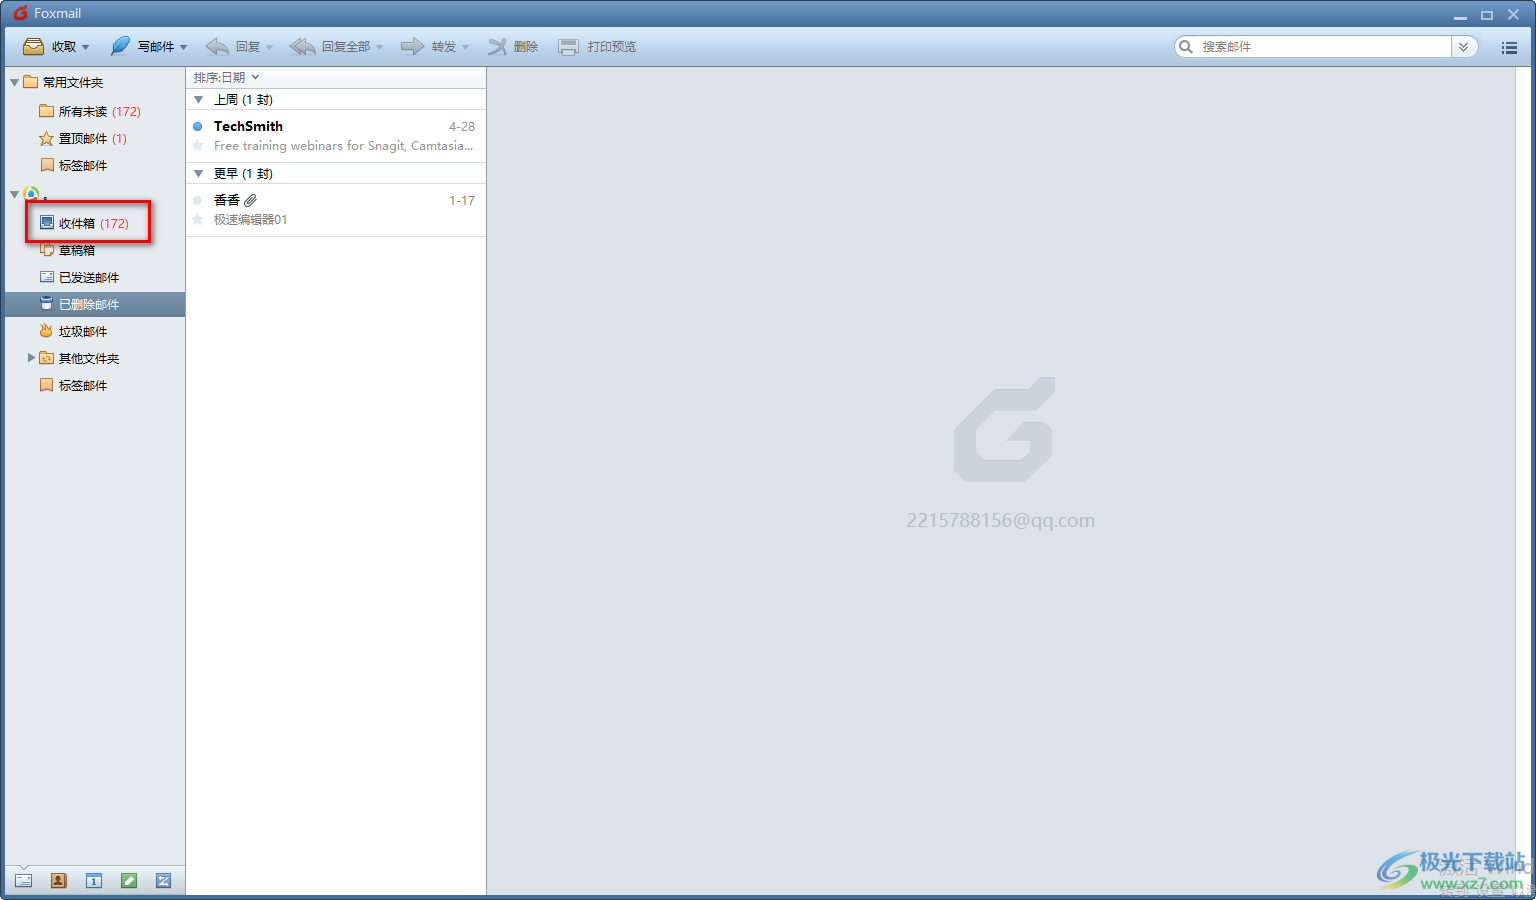This screenshot has width=1536, height=900.
Task: Open the RSS subscription view icon
Action: click(x=164, y=881)
